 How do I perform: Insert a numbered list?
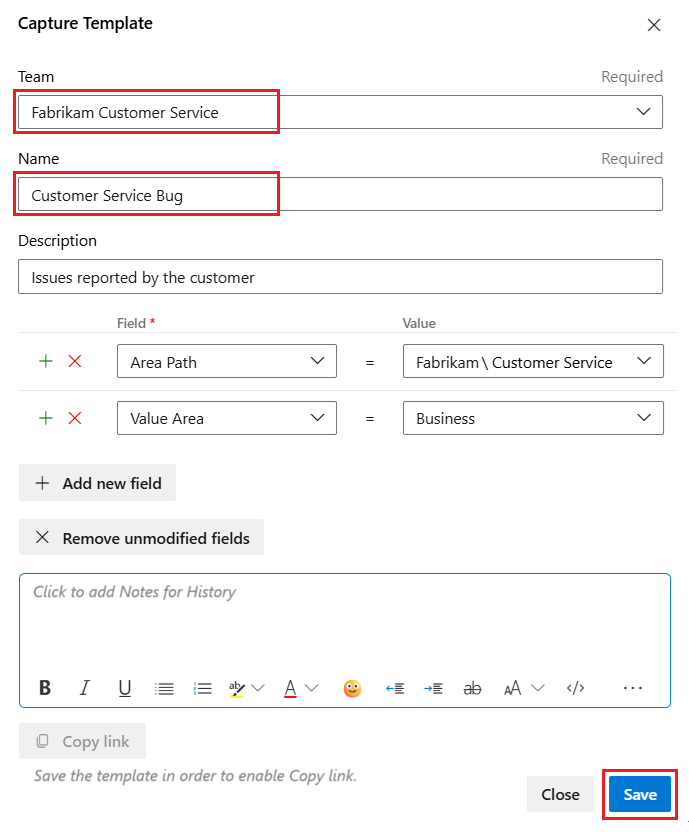203,688
